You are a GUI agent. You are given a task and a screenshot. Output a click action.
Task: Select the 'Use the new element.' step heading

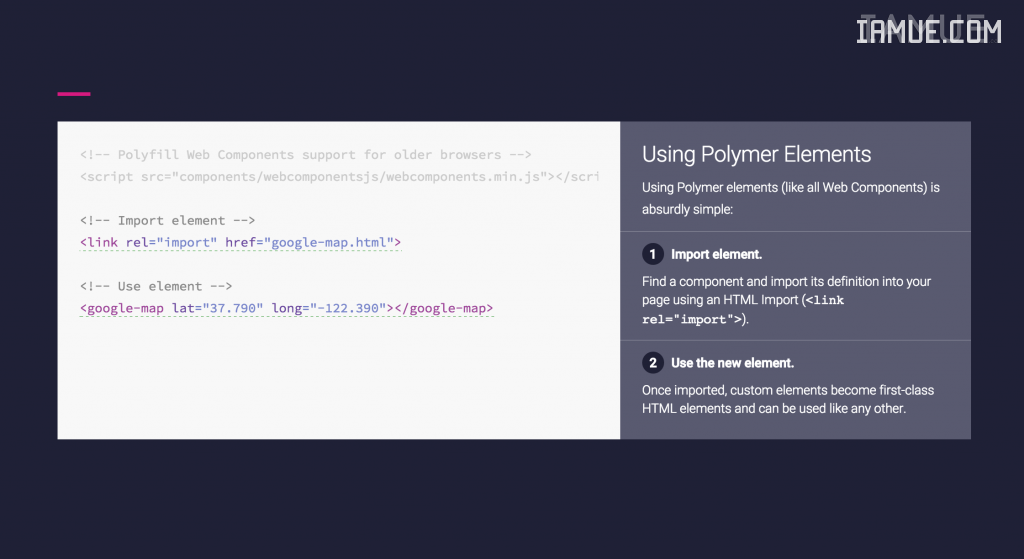[x=732, y=363]
